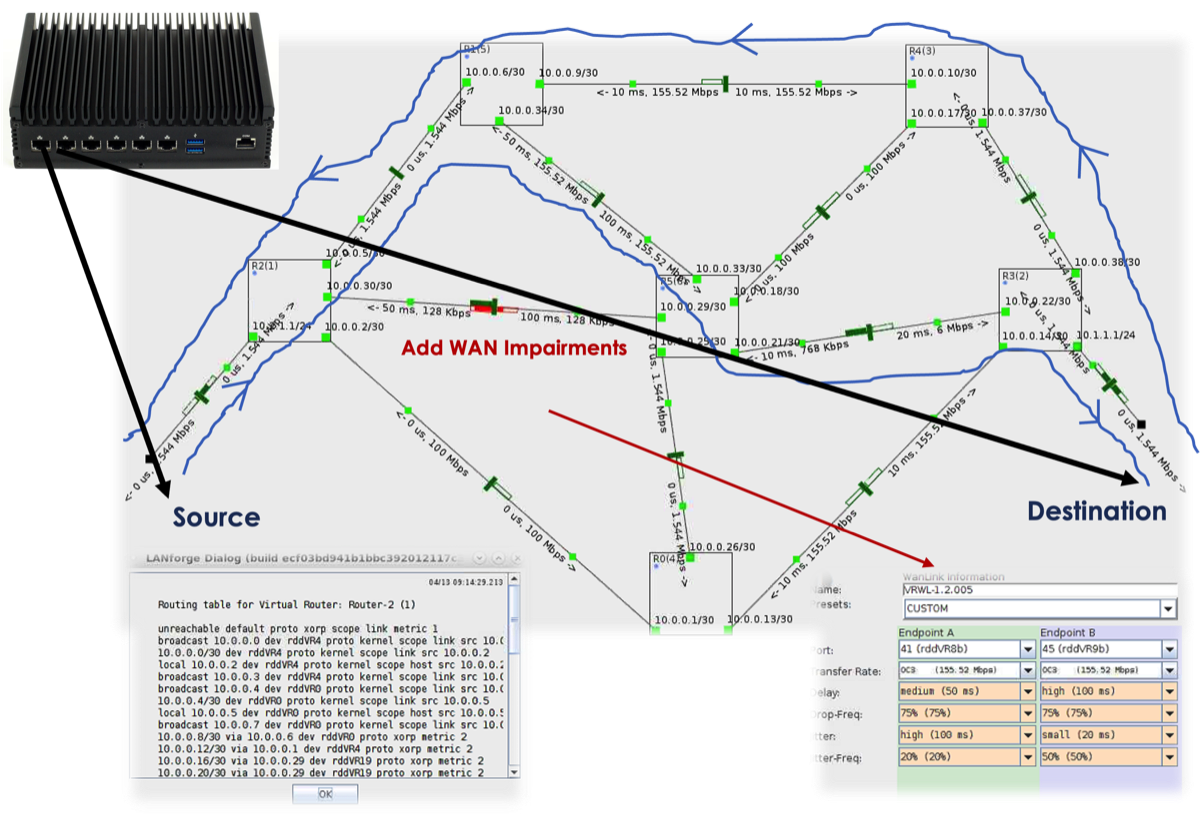1200x816 pixels.
Task: Click the 10.0.0.38/30 interface label
Action: click(x=1106, y=262)
